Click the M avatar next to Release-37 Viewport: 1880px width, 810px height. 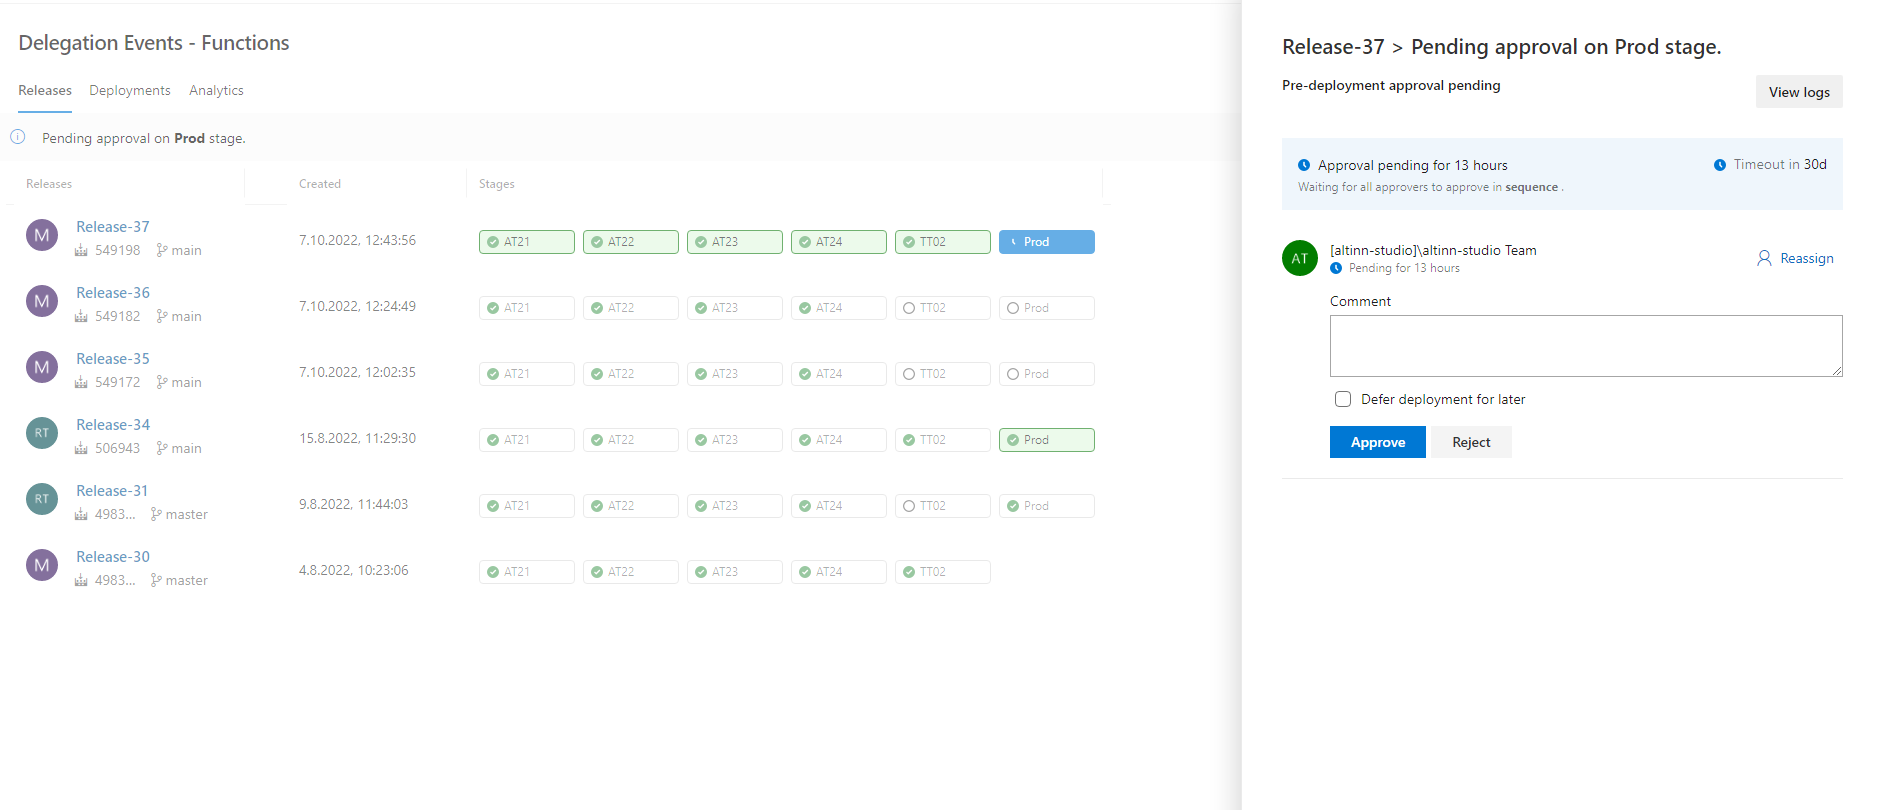[42, 236]
